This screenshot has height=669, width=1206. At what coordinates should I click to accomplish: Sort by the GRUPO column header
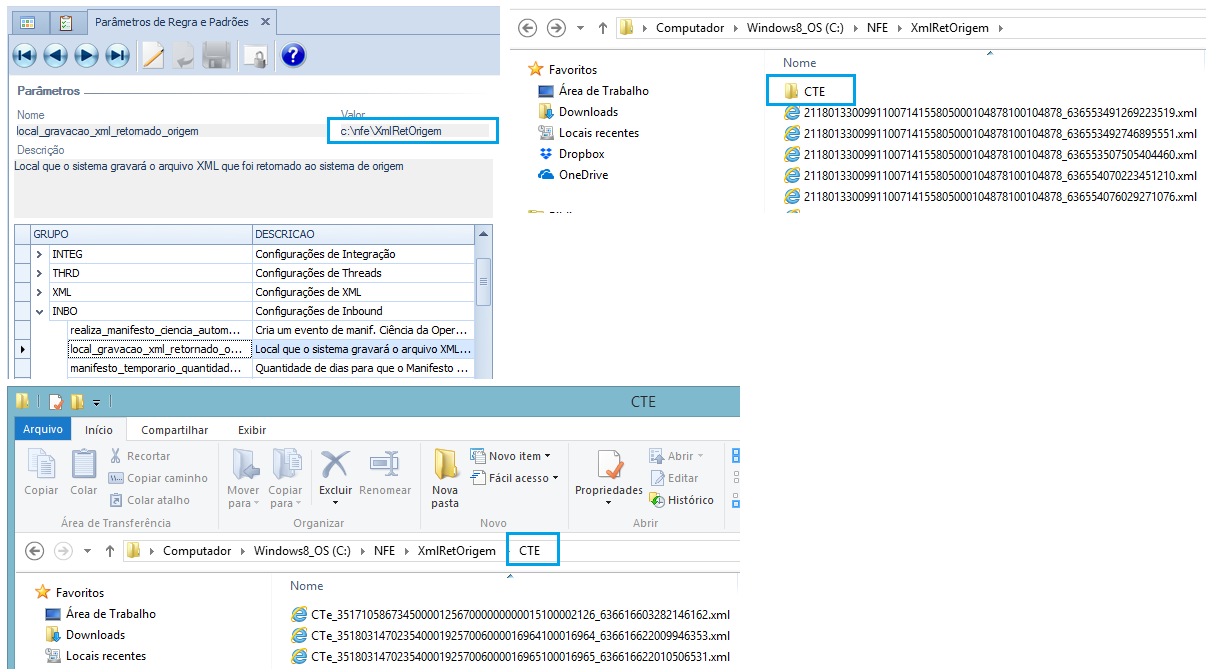click(141, 234)
